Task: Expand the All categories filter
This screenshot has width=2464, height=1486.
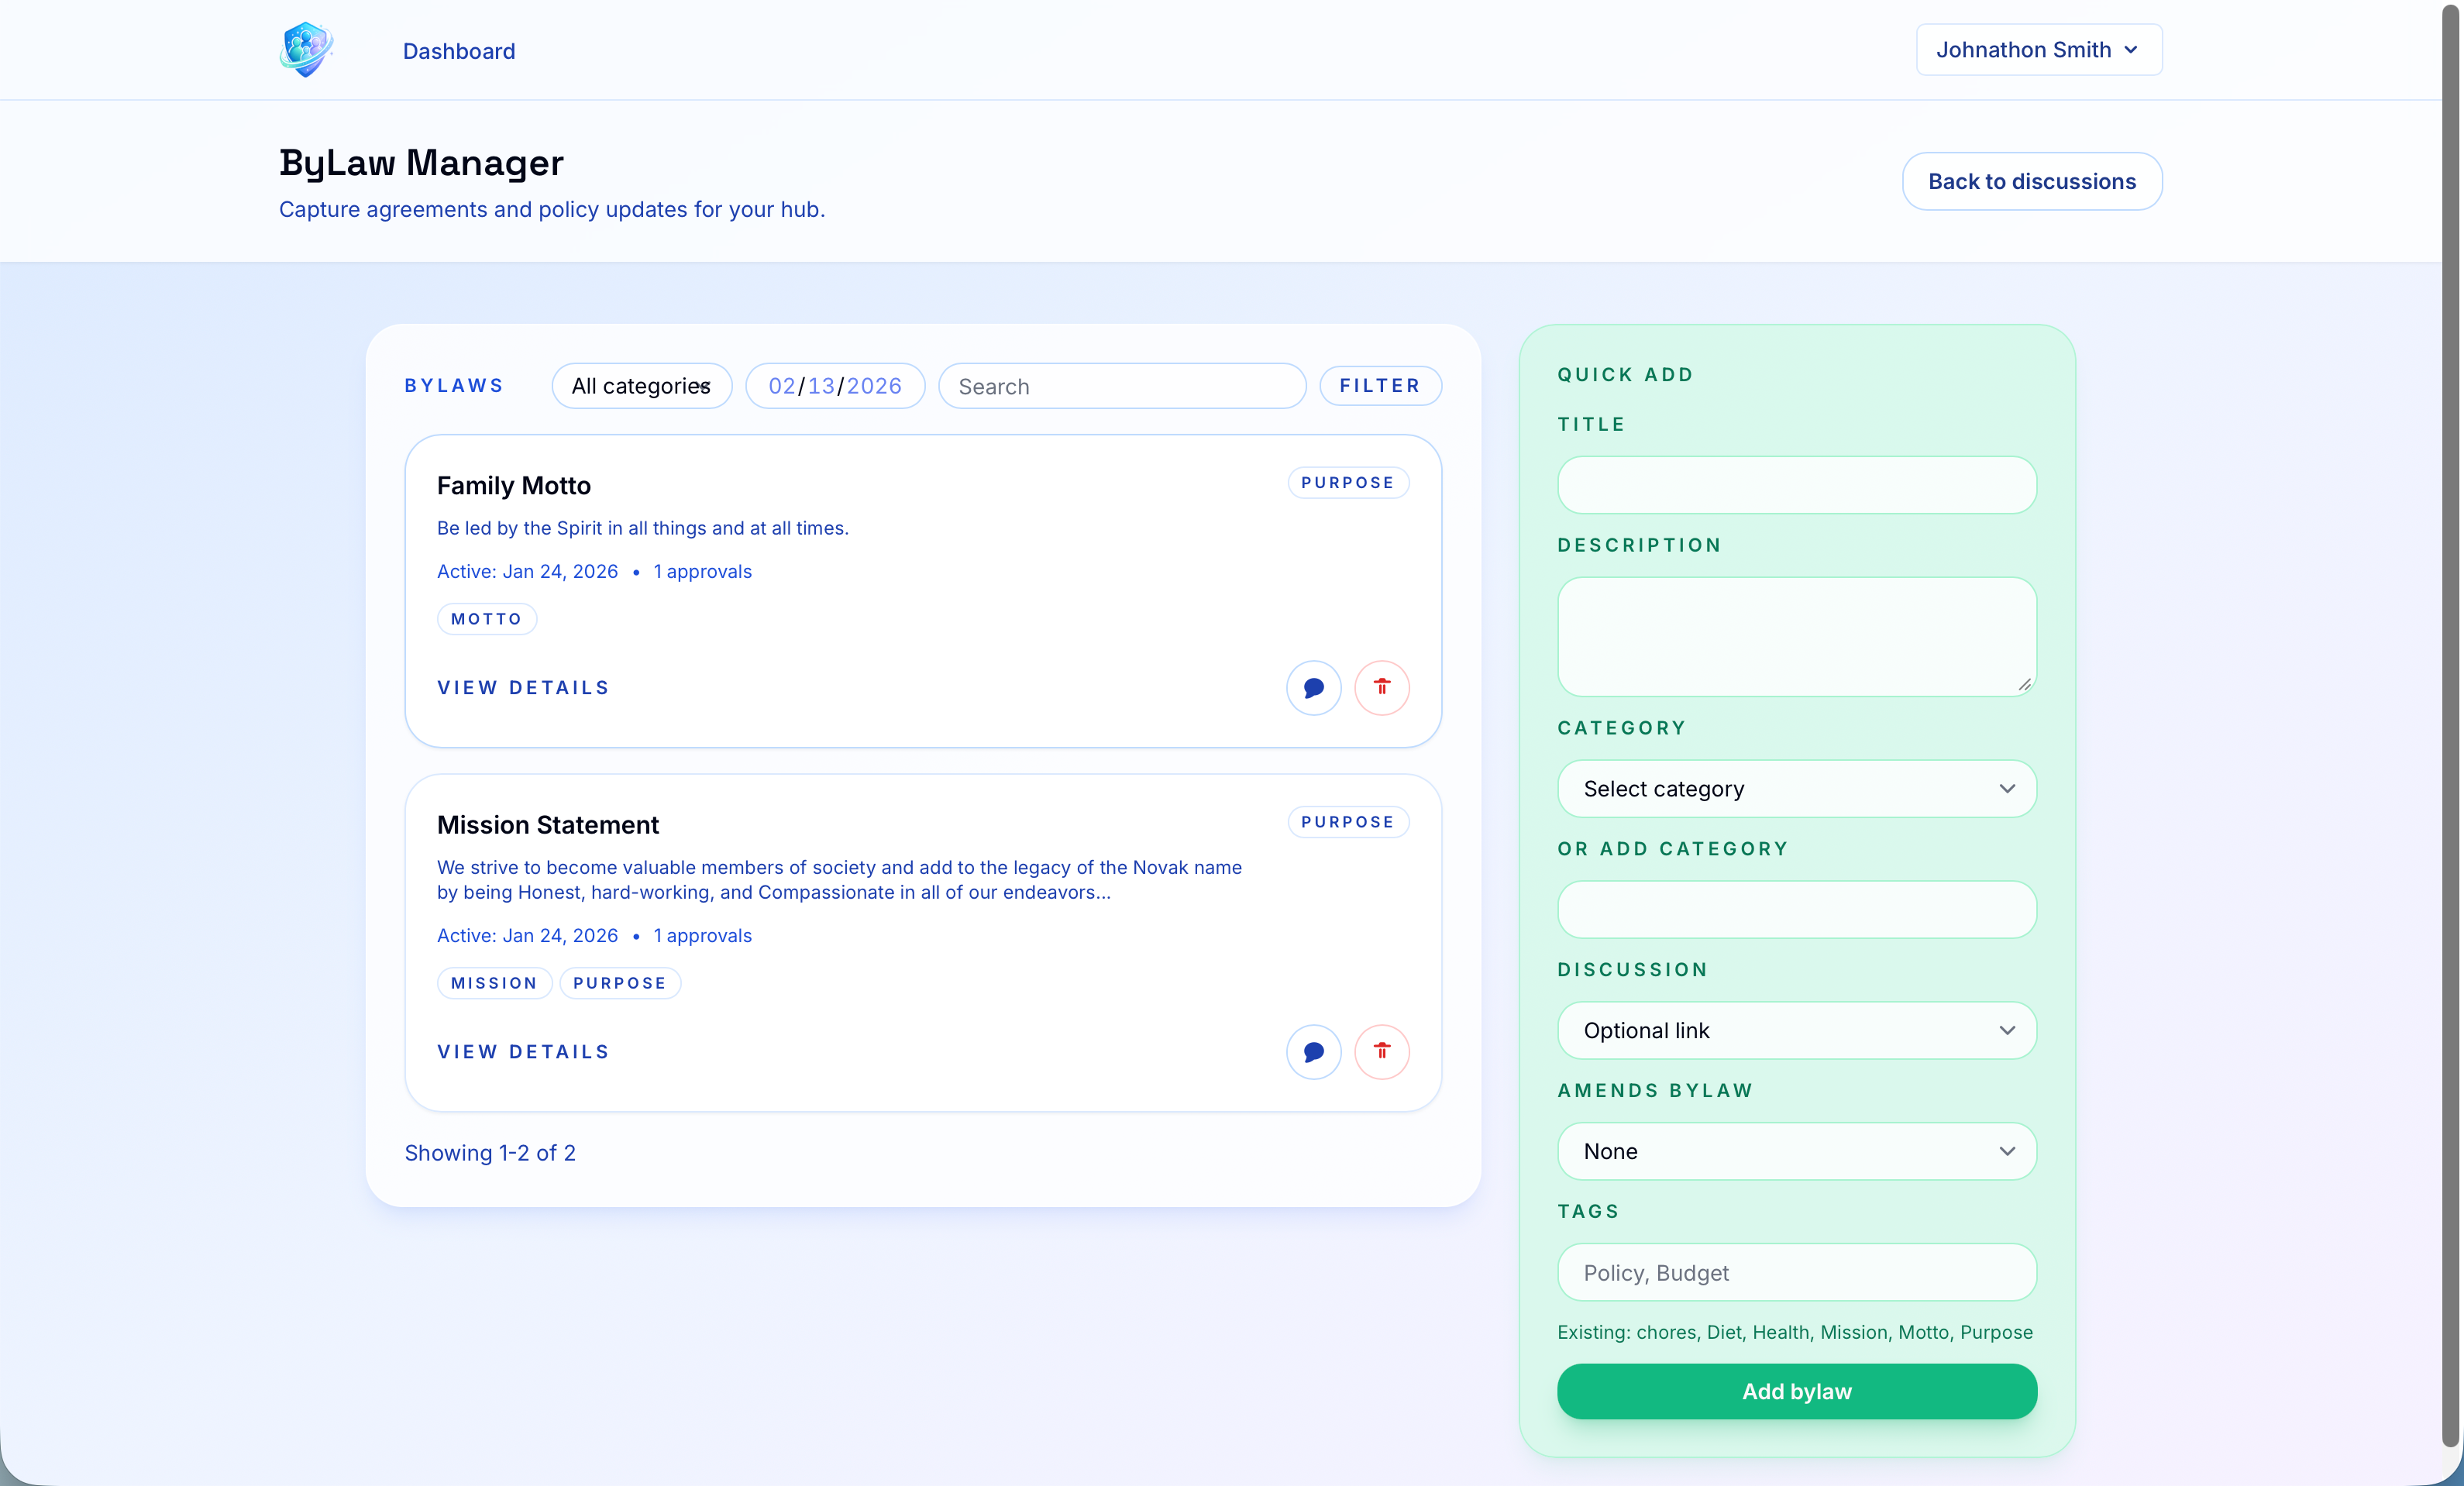Action: tap(641, 386)
